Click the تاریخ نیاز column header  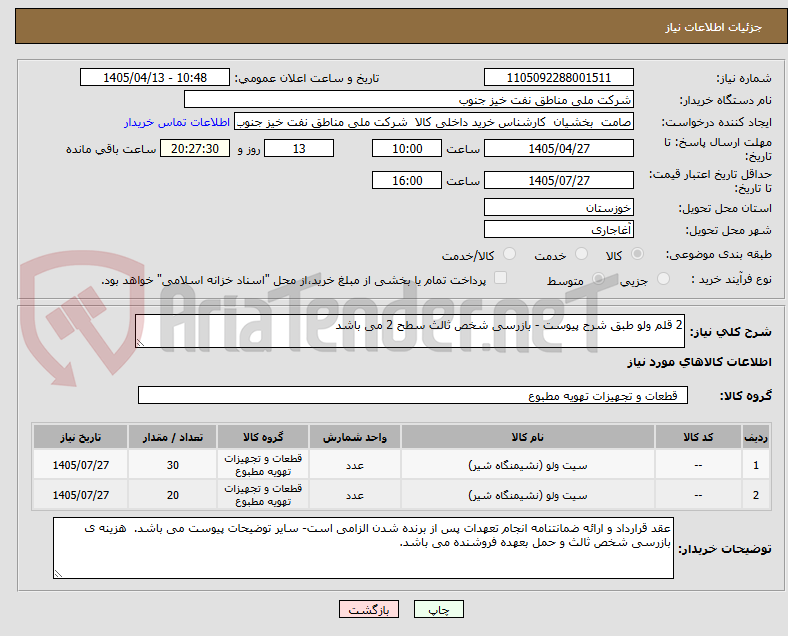(x=80, y=437)
